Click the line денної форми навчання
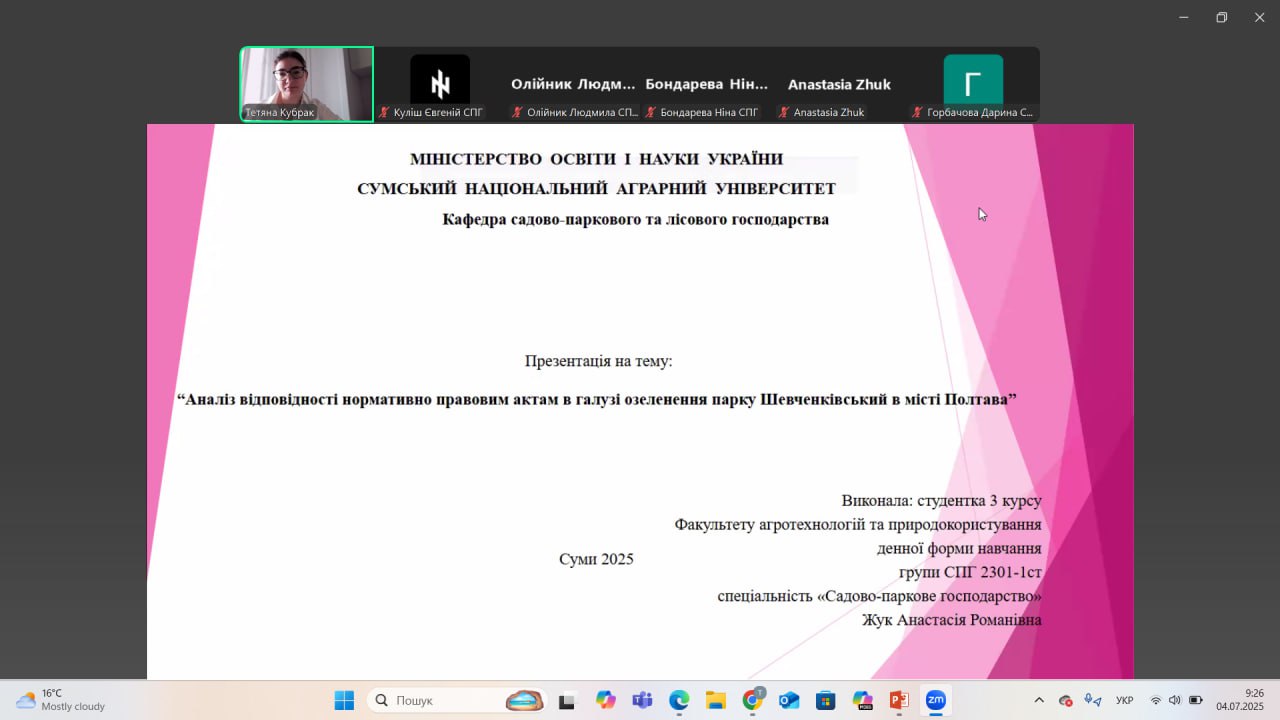1280x720 pixels. pyautogui.click(x=959, y=548)
